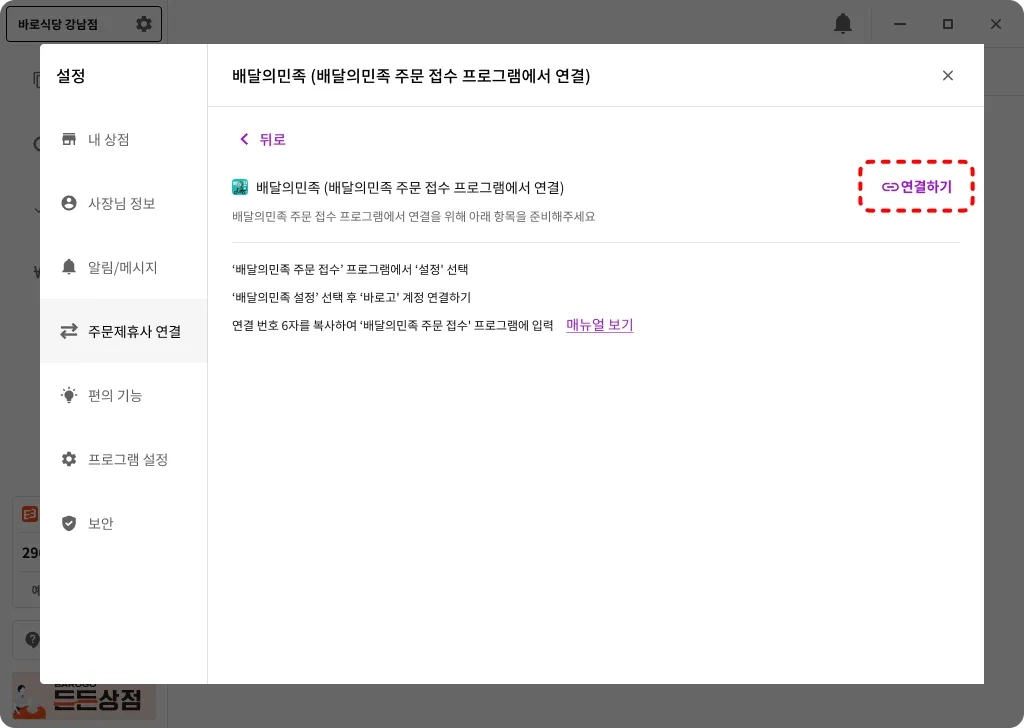Screen dimensions: 1024x728
Task: Open the 사장님 정보 settings menu
Action: pyautogui.click(x=123, y=203)
